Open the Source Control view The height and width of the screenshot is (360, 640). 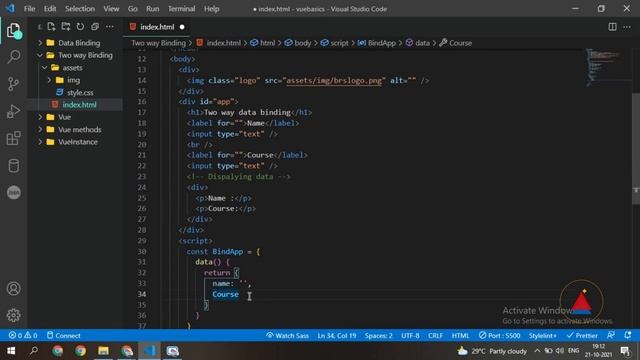pyautogui.click(x=13, y=84)
